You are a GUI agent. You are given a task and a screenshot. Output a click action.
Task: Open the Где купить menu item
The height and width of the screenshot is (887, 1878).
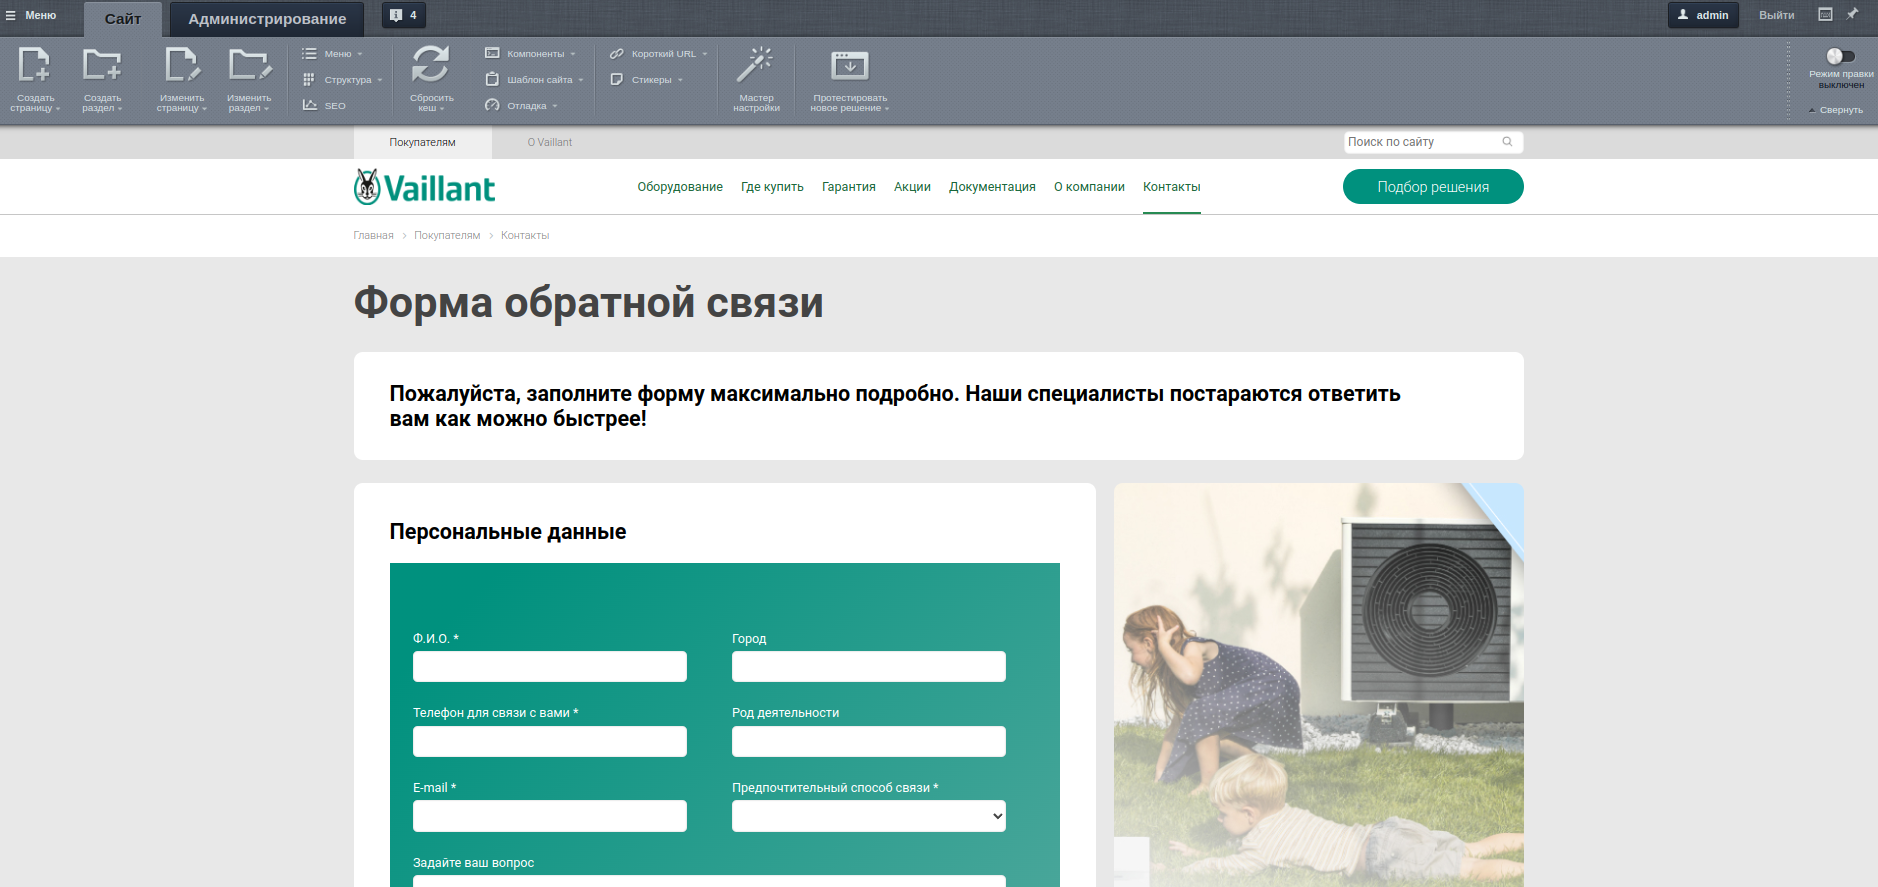(x=772, y=187)
